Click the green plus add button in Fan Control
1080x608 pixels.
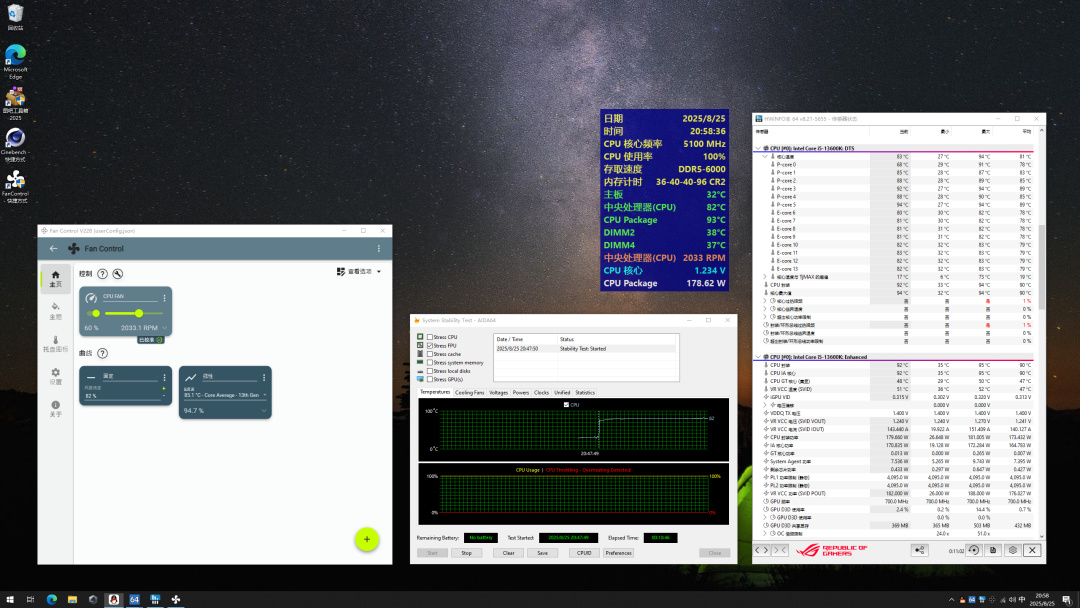[366, 539]
